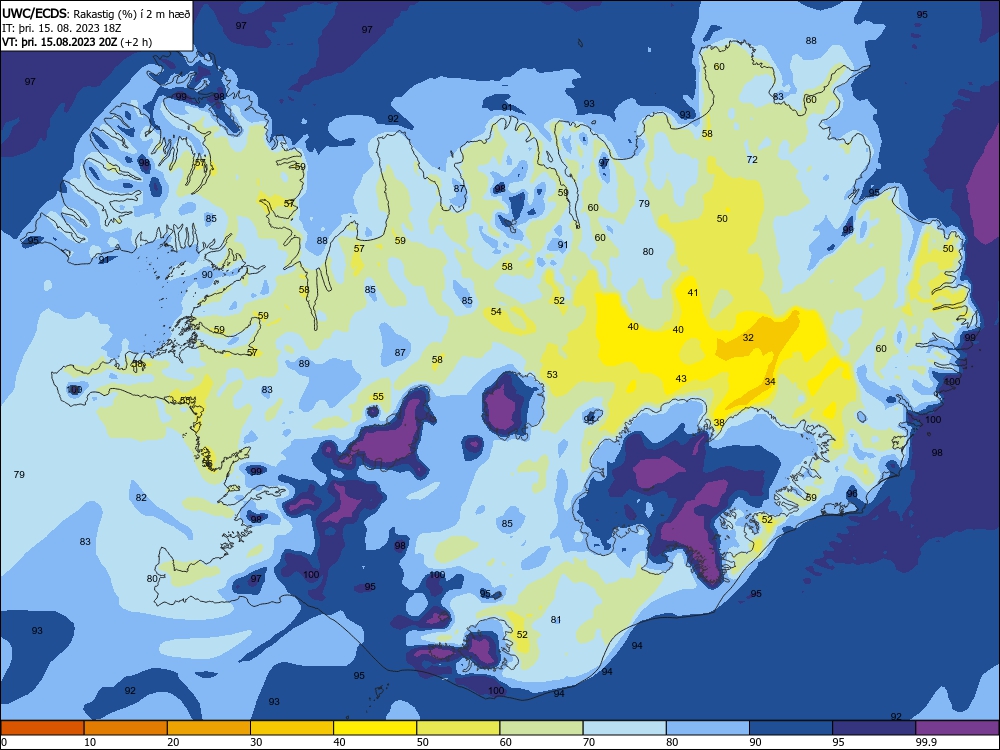Click the pale blue 70–80 legend swatch
The width and height of the screenshot is (1000, 750).
pyautogui.click(x=624, y=728)
